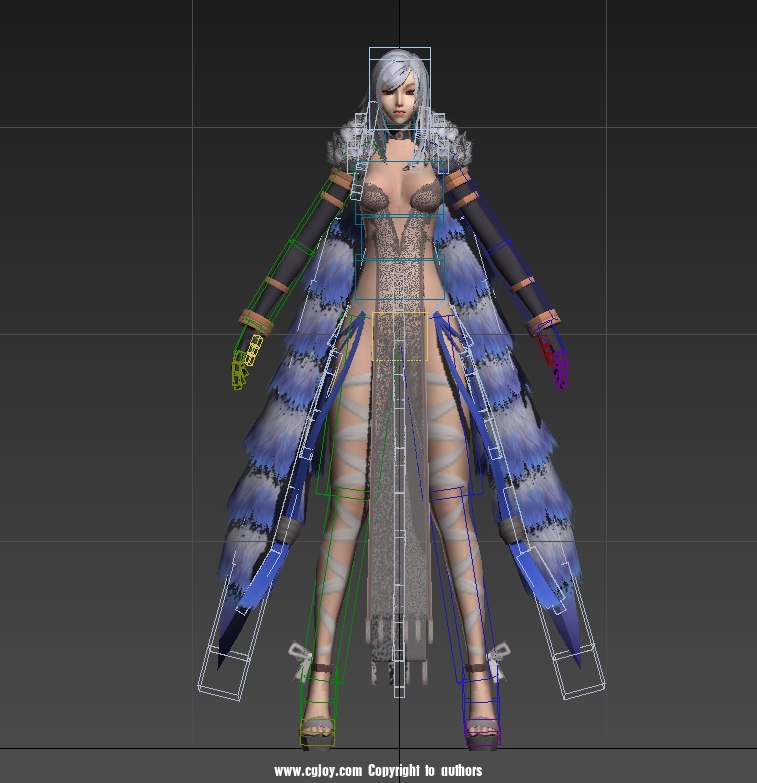Select the yellow pelvis bone box

point(399,336)
